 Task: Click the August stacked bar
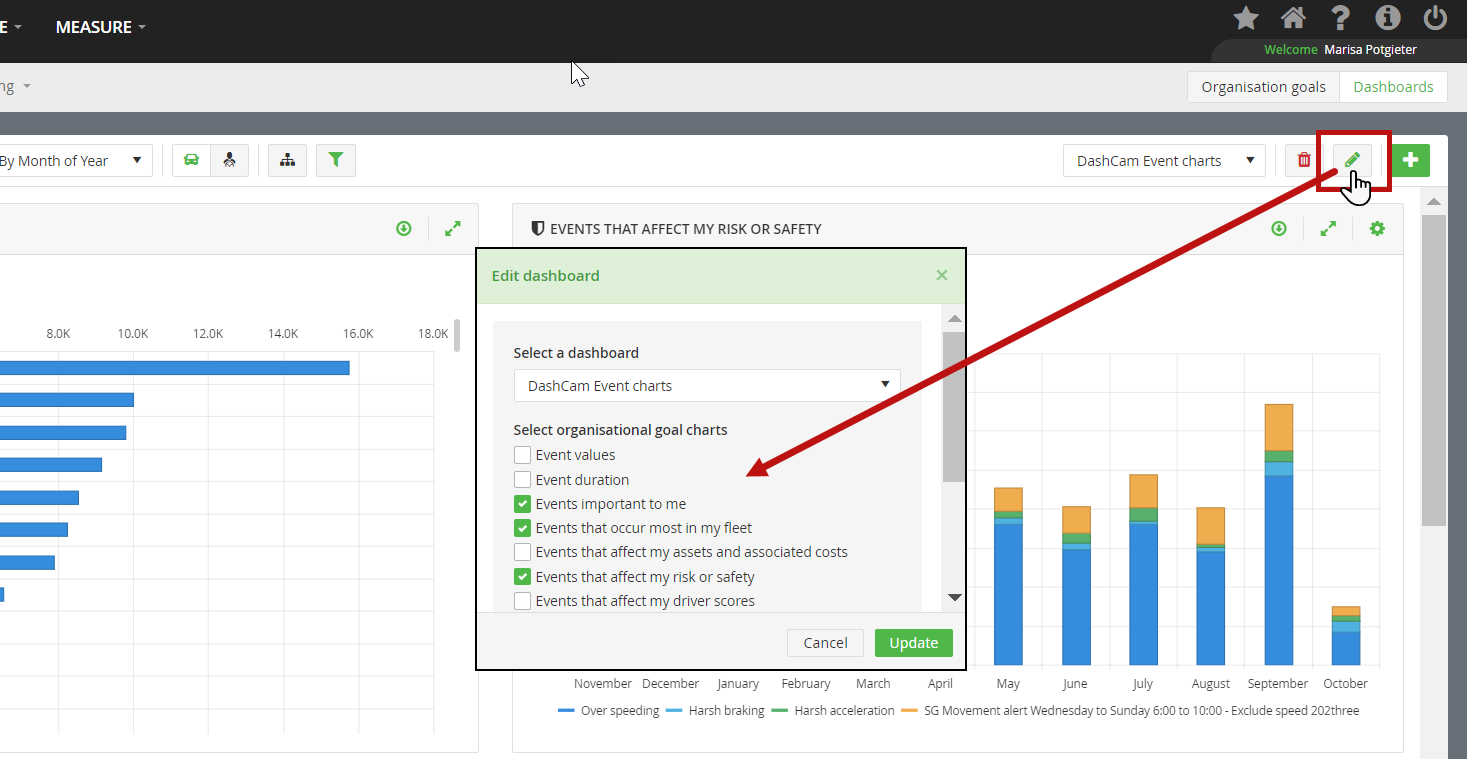[1211, 587]
